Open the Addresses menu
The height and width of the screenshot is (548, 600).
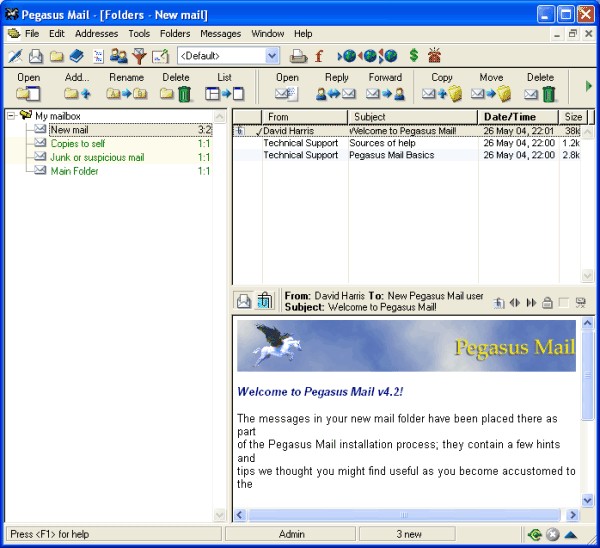pyautogui.click(x=96, y=34)
